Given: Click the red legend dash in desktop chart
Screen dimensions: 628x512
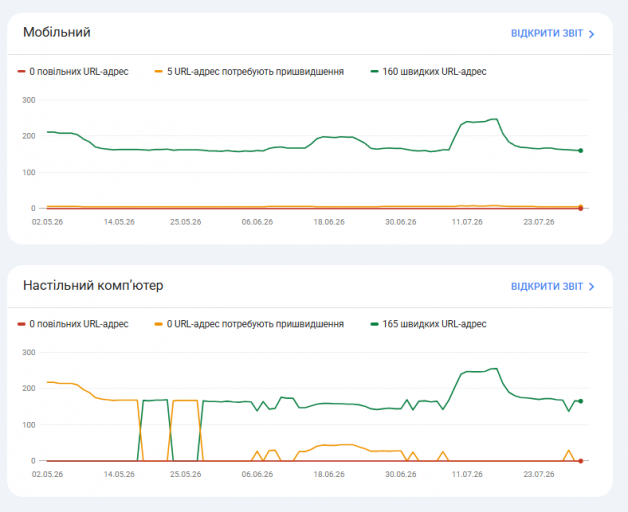Looking at the screenshot, I should (x=21, y=324).
